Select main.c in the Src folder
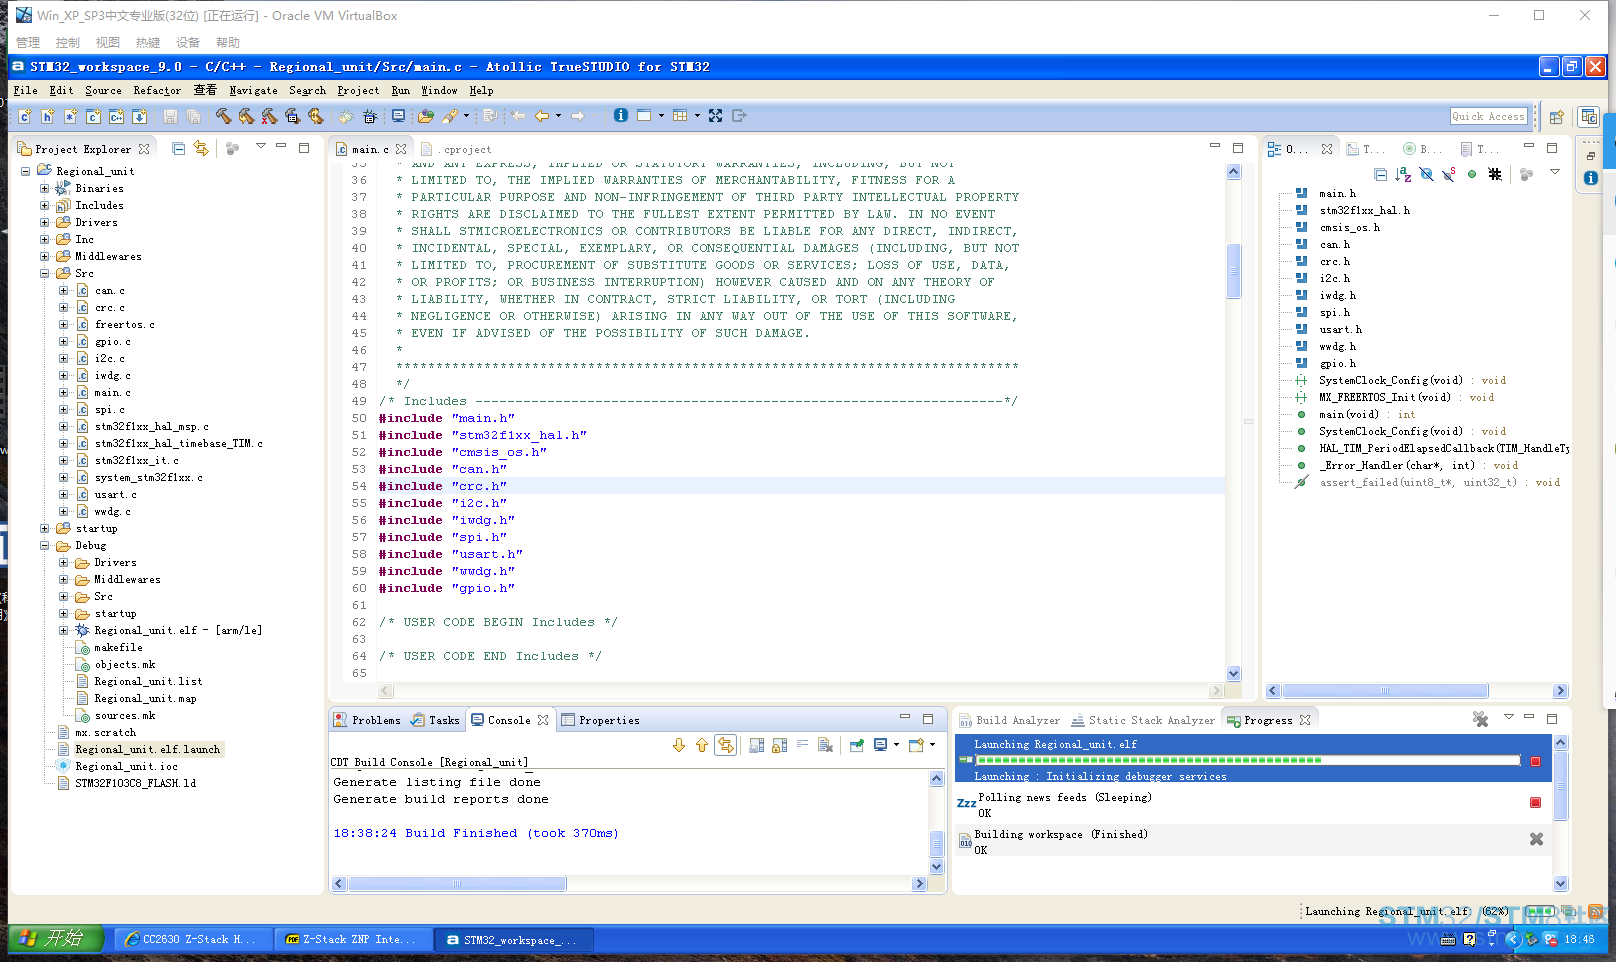Viewport: 1616px width, 962px height. pos(113,392)
